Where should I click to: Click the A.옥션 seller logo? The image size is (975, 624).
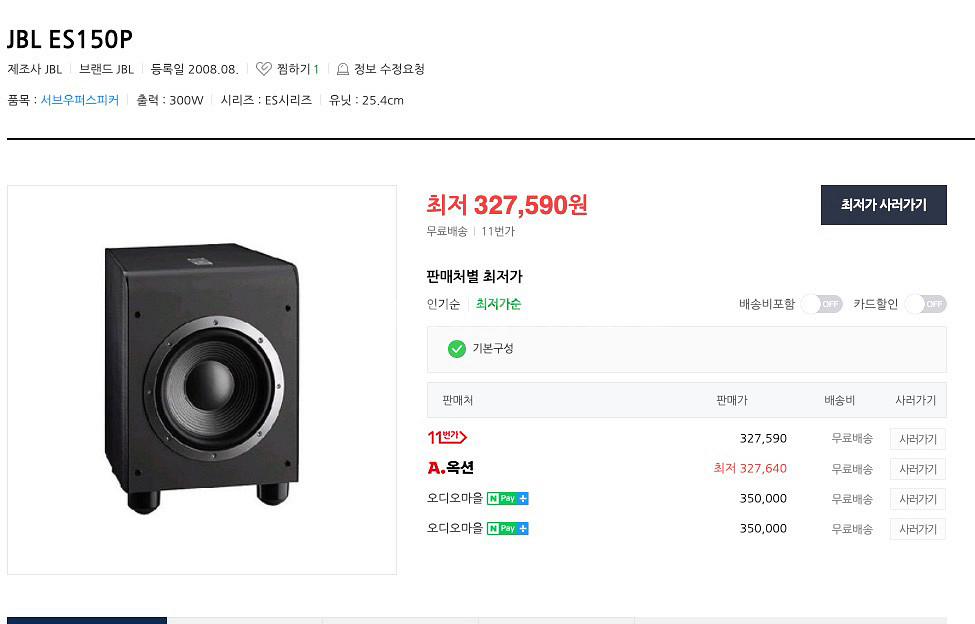[451, 468]
